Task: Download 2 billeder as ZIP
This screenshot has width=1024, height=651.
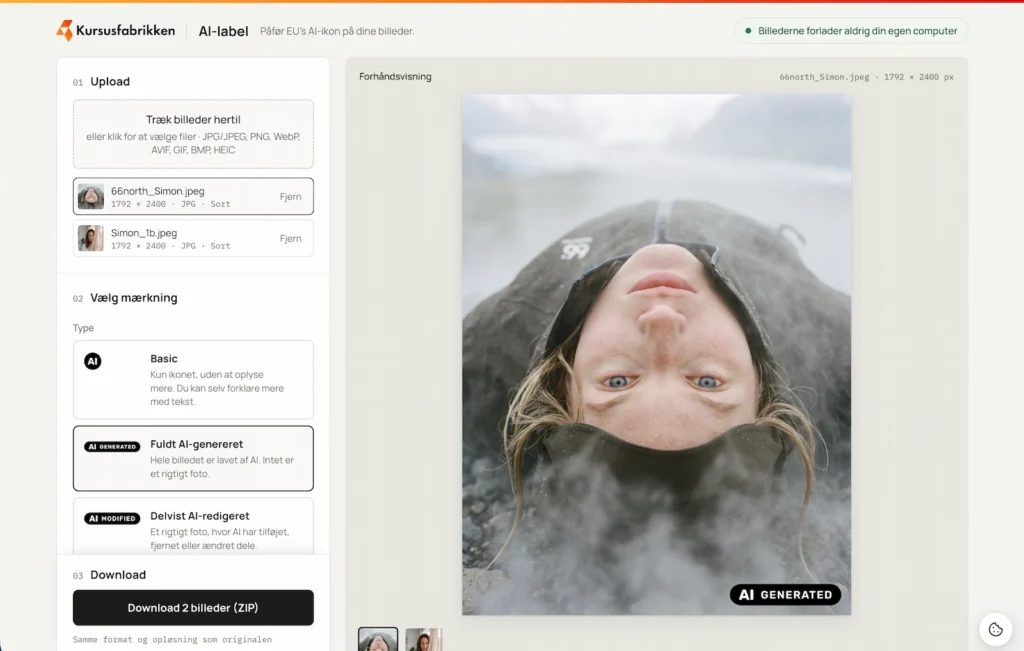Action: [x=193, y=608]
